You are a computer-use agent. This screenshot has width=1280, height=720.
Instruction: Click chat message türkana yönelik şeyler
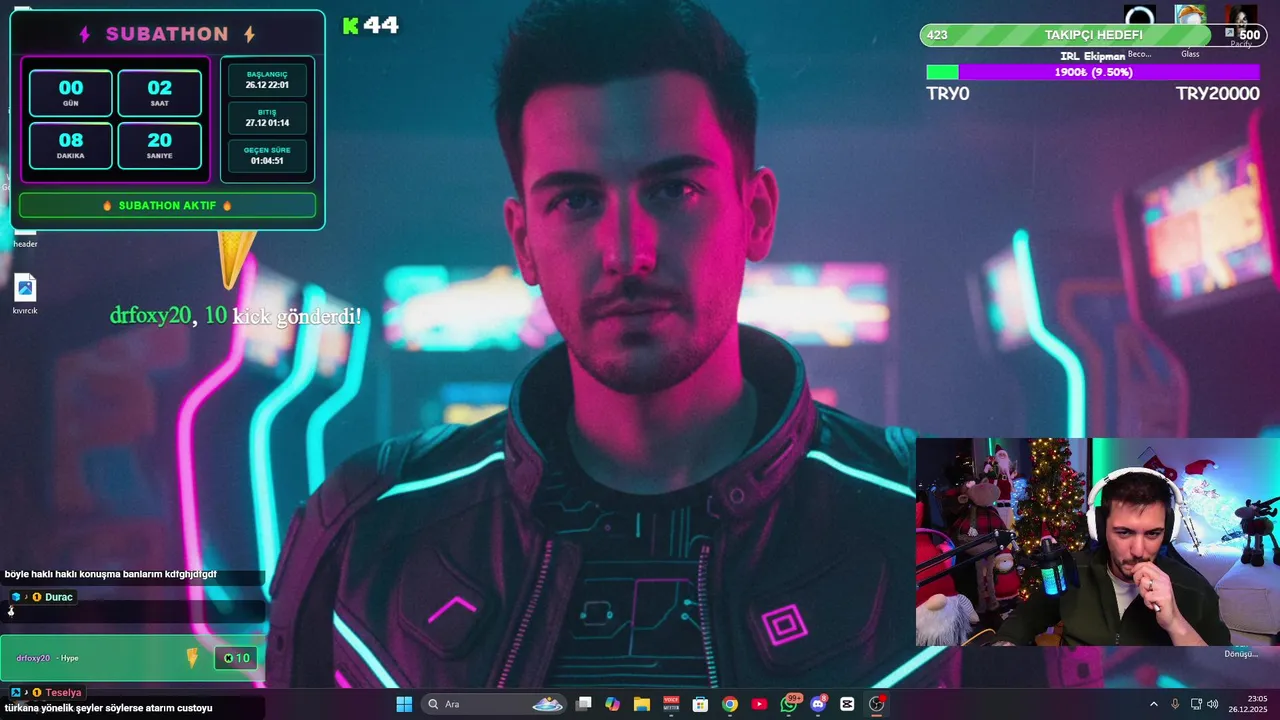(109, 708)
